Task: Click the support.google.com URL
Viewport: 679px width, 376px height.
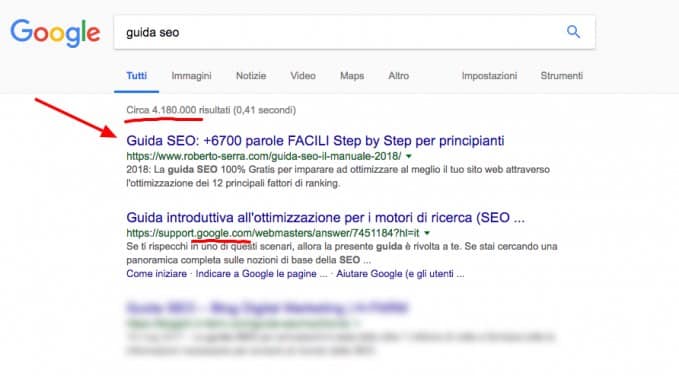Action: pos(273,233)
